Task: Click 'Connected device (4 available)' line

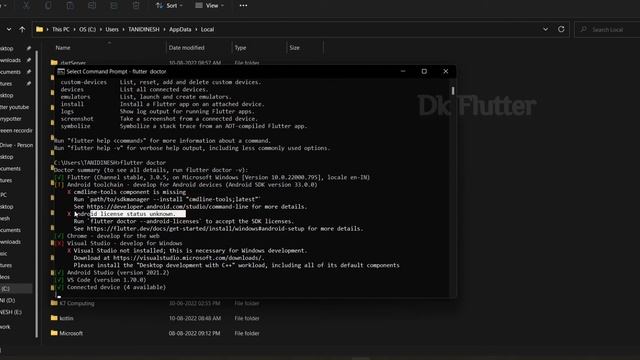Action: pyautogui.click(x=116, y=287)
